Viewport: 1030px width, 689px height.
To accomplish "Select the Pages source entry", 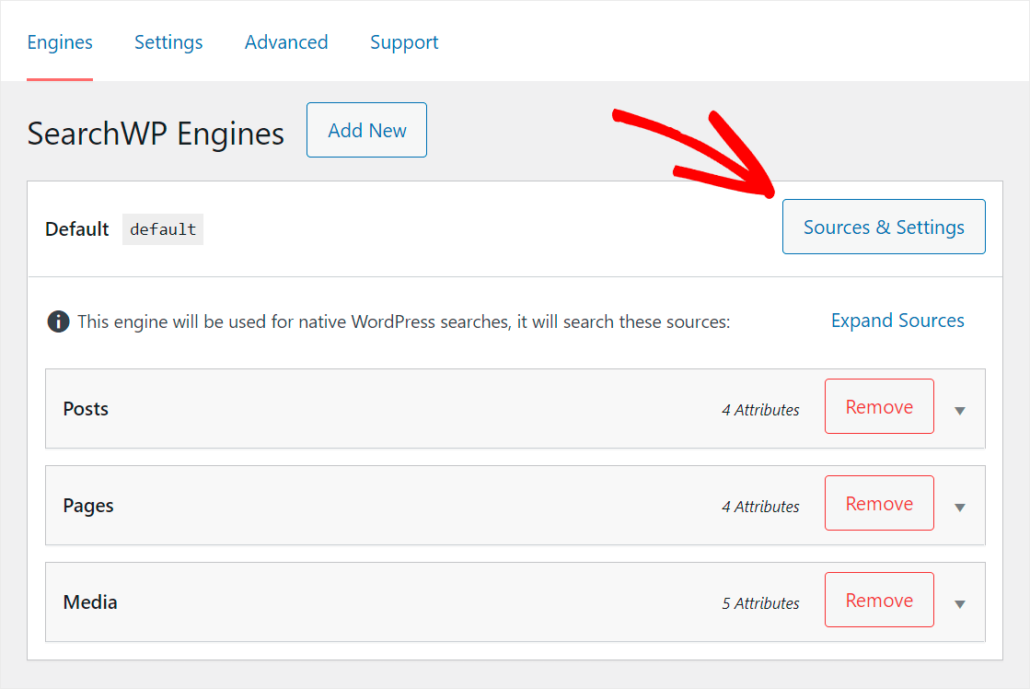I will pyautogui.click(x=88, y=506).
